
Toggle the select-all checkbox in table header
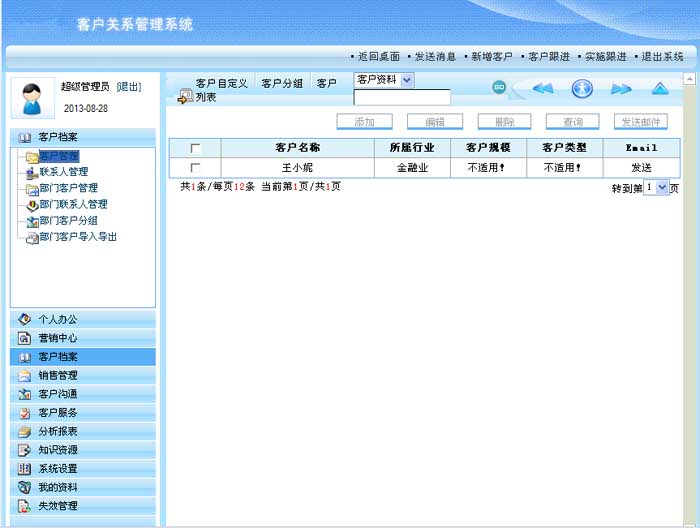(195, 148)
